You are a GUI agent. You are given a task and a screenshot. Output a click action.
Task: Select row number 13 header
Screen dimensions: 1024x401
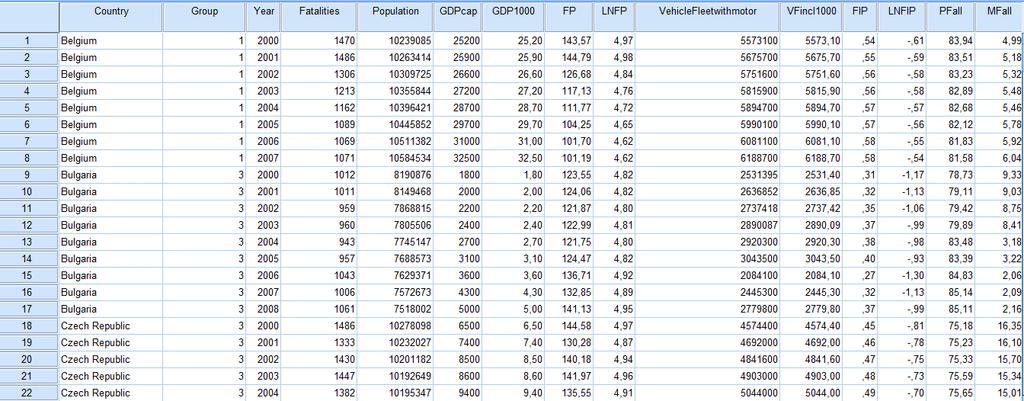pyautogui.click(x=29, y=242)
